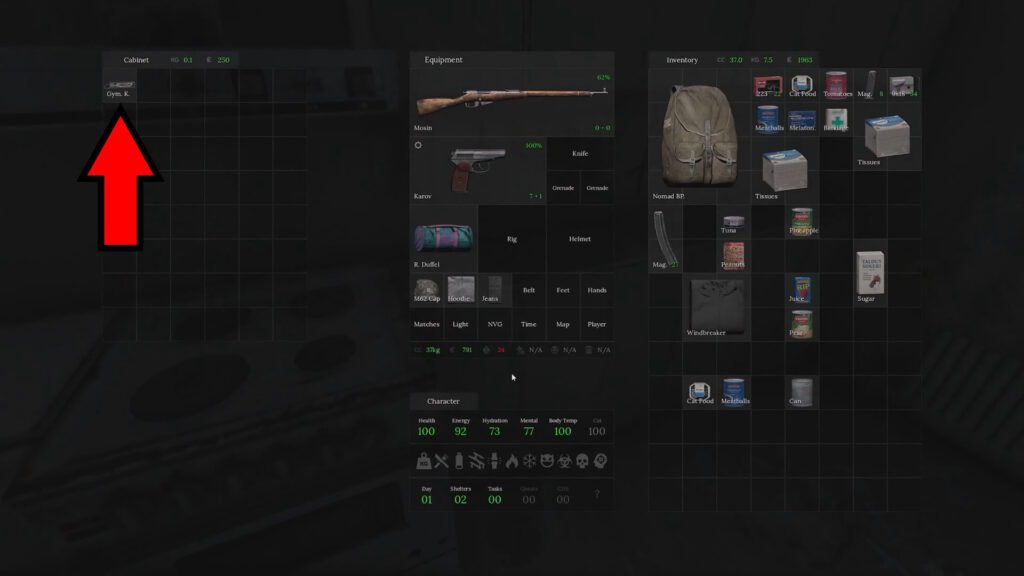Image resolution: width=1024 pixels, height=576 pixels.
Task: Click the dehydration bottle status icon
Action: click(x=459, y=461)
